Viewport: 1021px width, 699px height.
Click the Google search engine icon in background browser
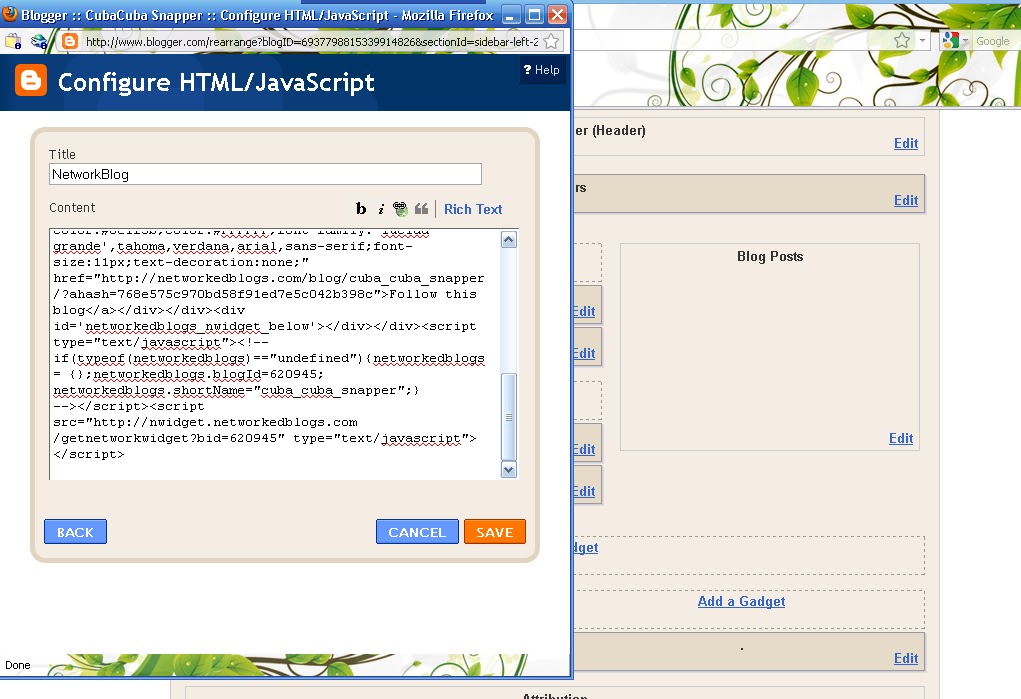(950, 40)
